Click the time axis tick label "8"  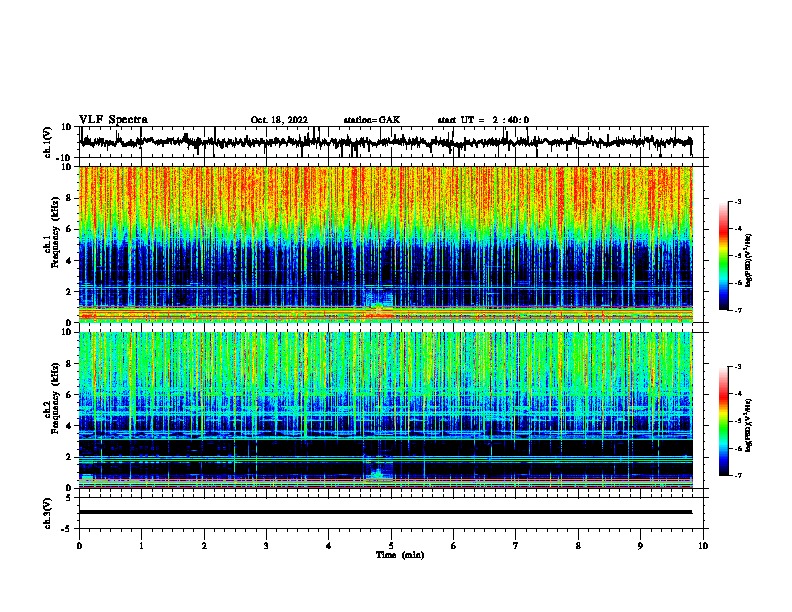(578, 546)
